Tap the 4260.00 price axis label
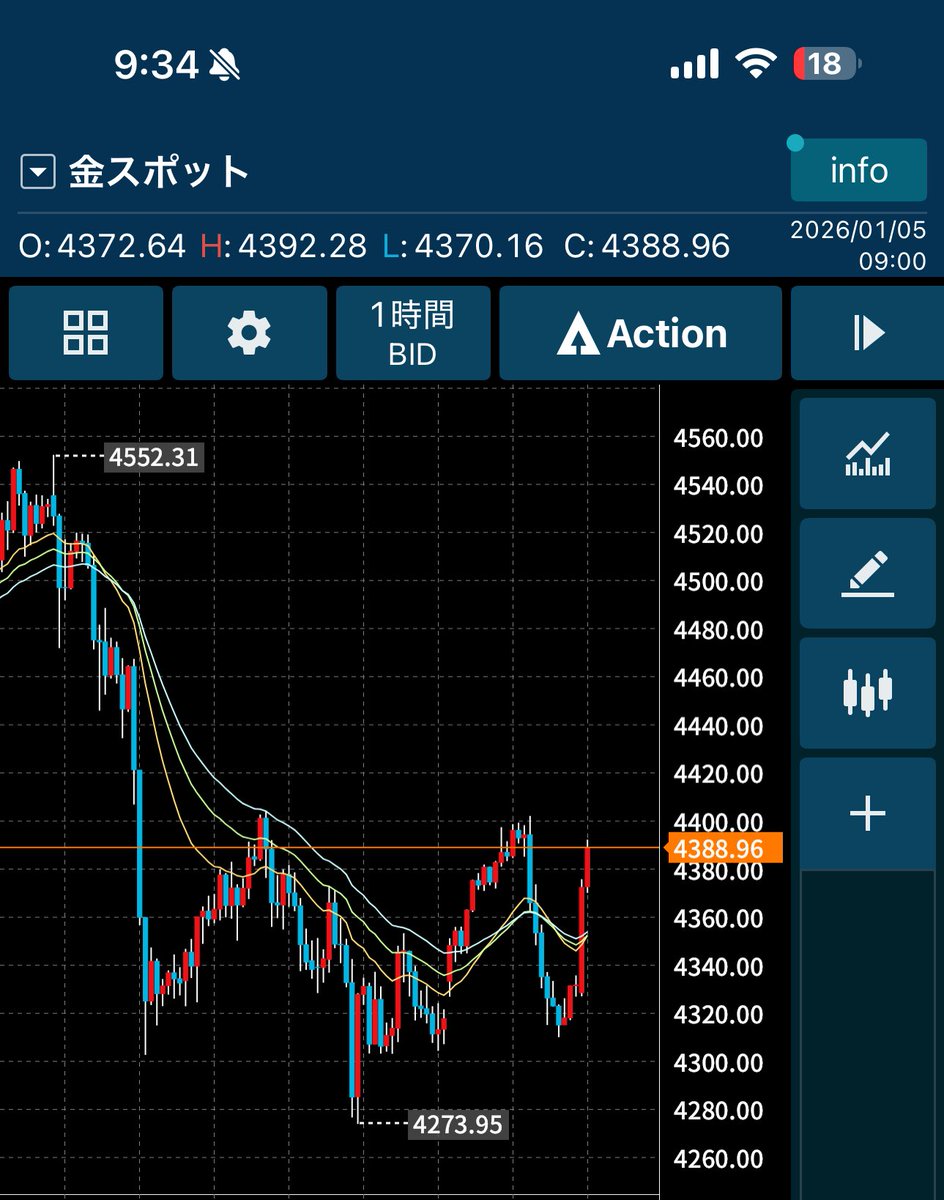Image resolution: width=944 pixels, height=1200 pixels. pos(718,1158)
